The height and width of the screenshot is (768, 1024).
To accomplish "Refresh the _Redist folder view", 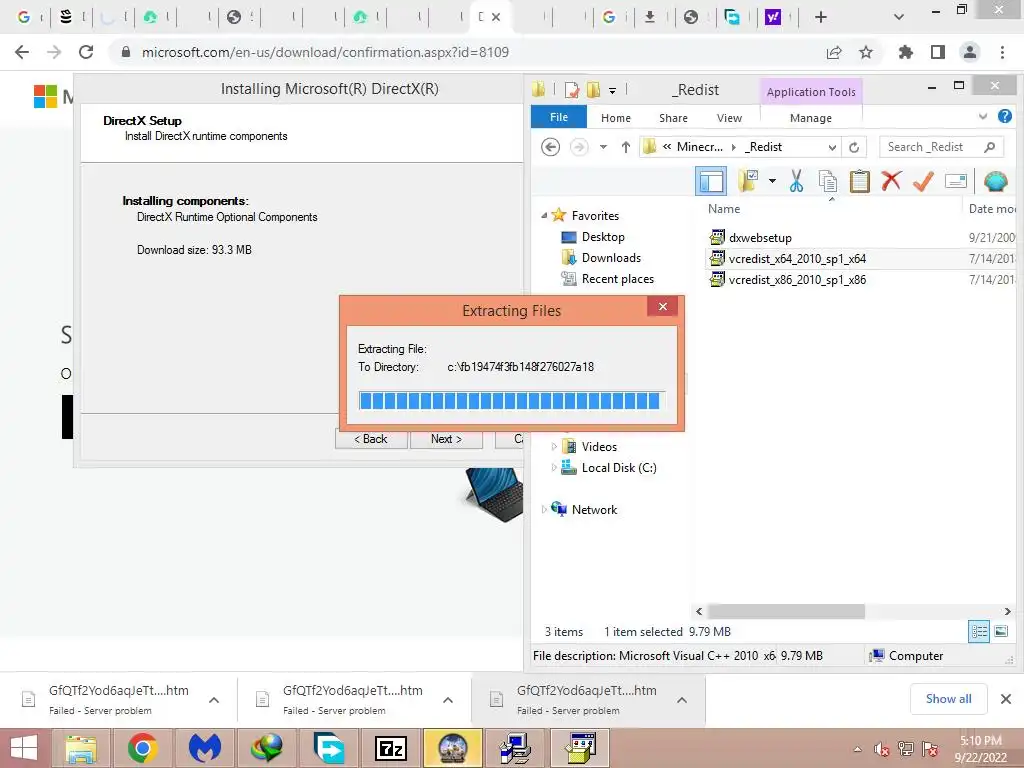I will (854, 147).
